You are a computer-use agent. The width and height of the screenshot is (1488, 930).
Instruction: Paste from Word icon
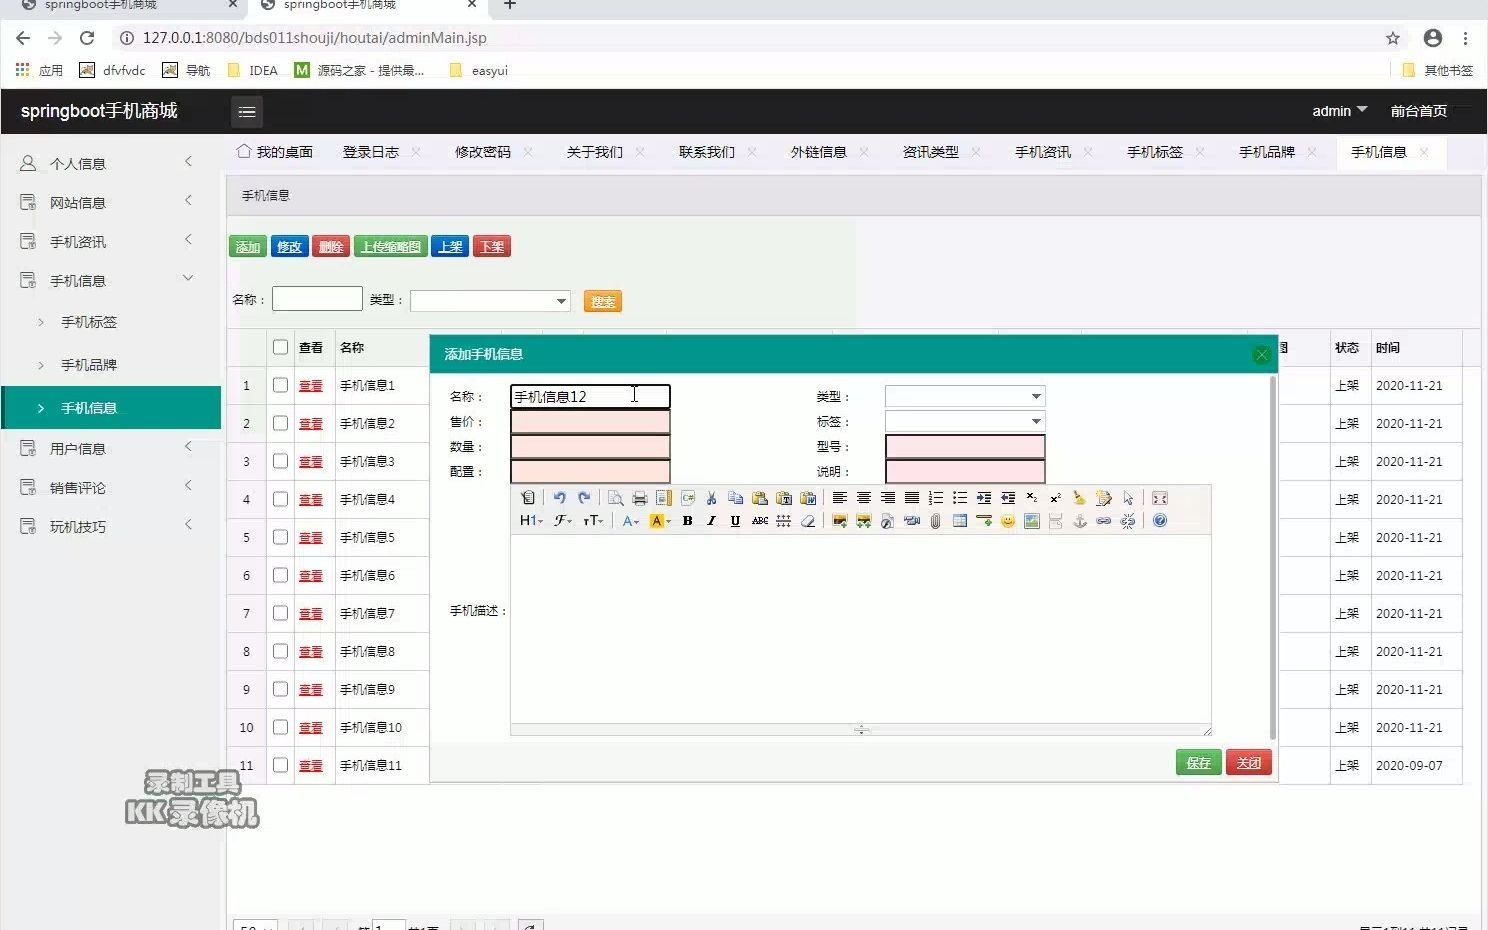[807, 498]
